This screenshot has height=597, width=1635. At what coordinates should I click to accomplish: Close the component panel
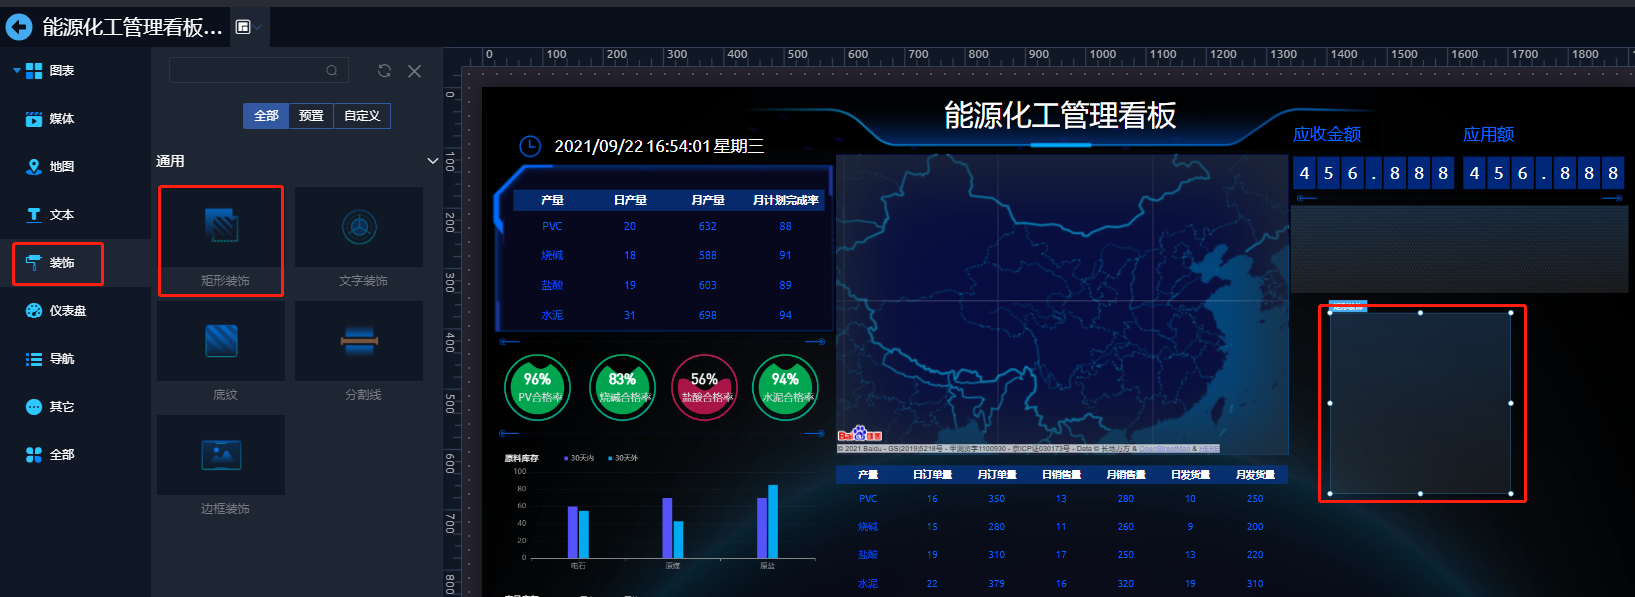[414, 71]
